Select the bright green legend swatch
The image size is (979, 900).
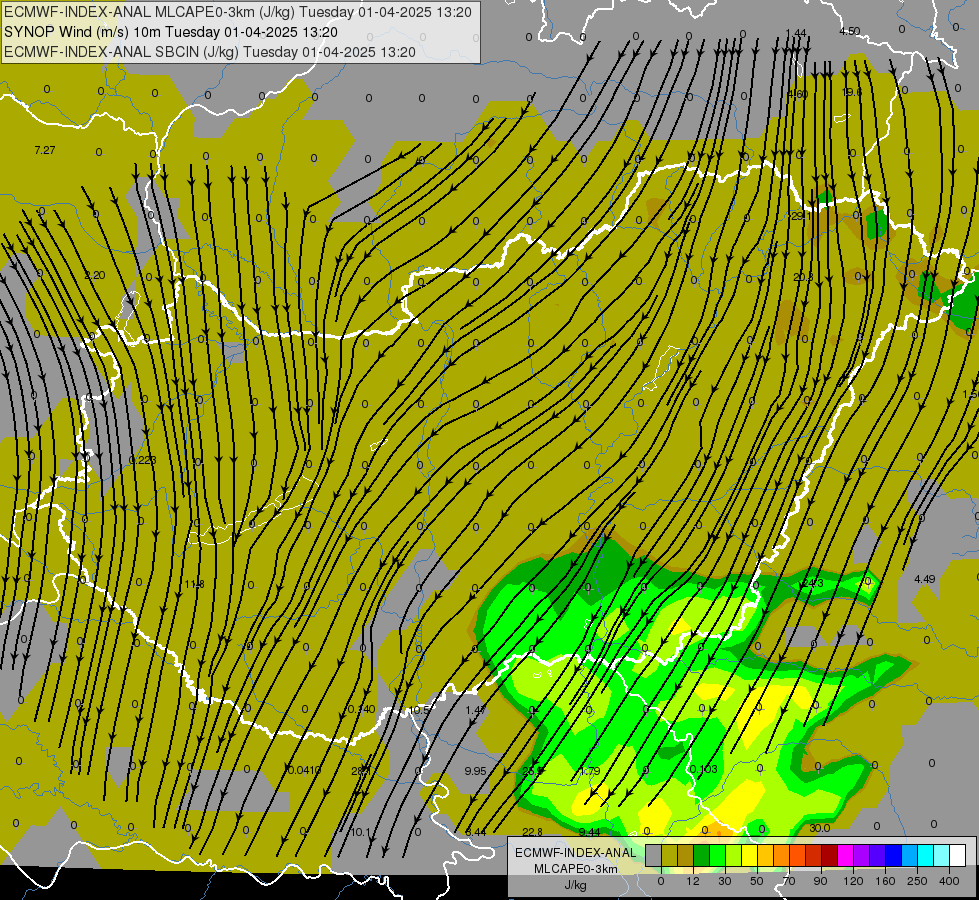717,856
